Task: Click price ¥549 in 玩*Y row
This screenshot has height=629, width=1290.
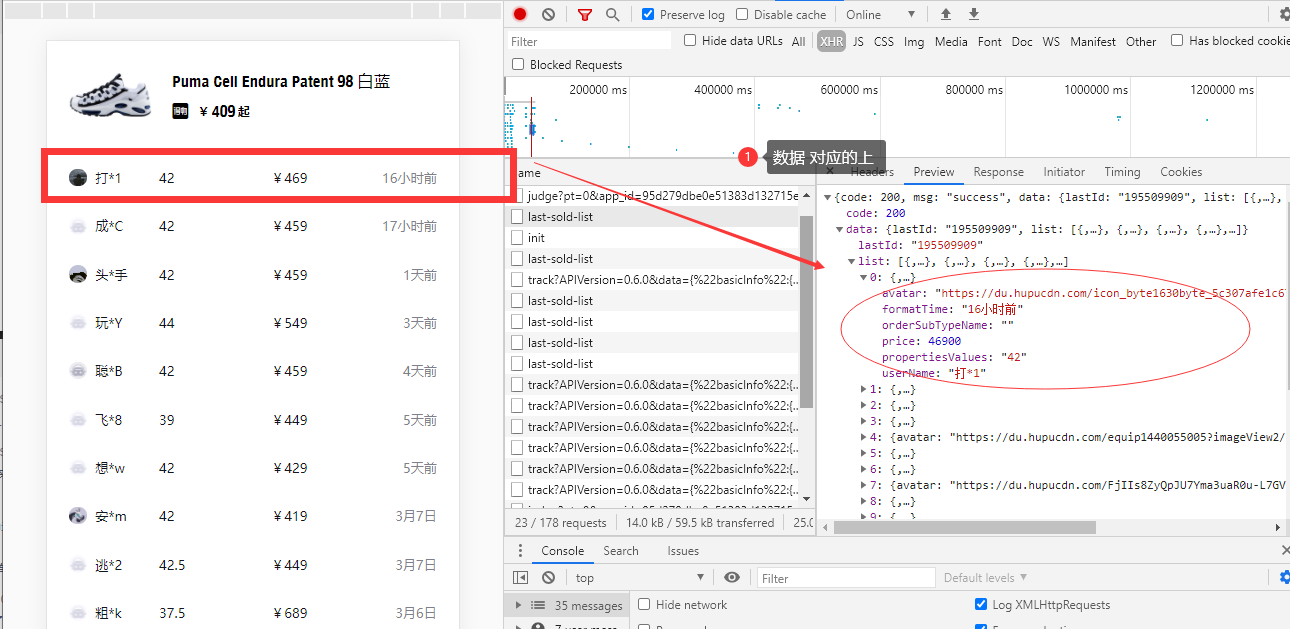Action: pos(290,323)
